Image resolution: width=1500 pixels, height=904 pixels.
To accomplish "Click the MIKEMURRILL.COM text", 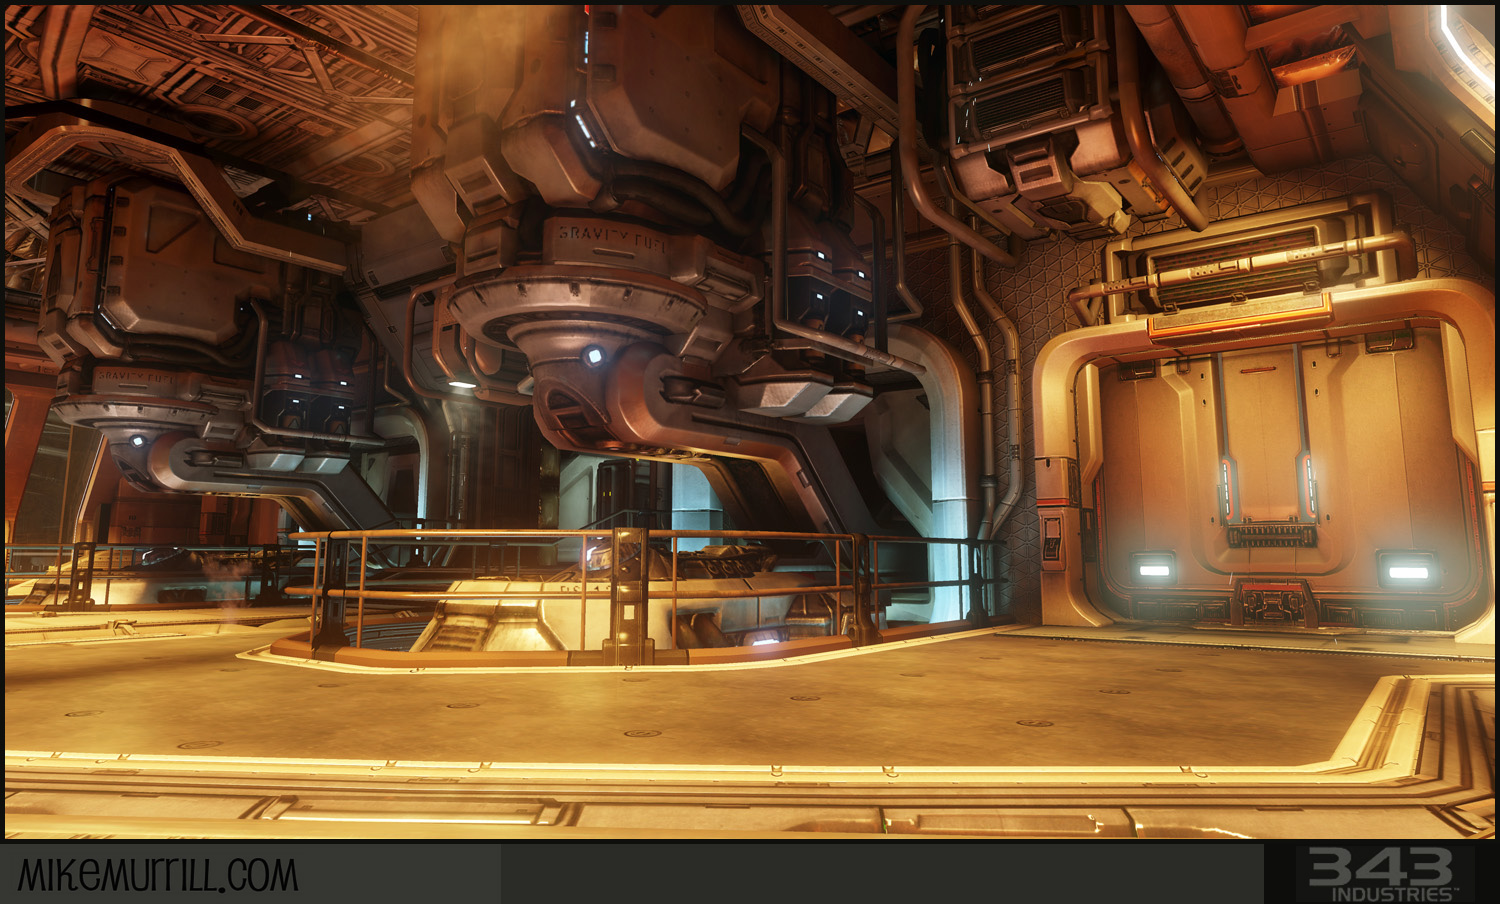I will (x=158, y=874).
